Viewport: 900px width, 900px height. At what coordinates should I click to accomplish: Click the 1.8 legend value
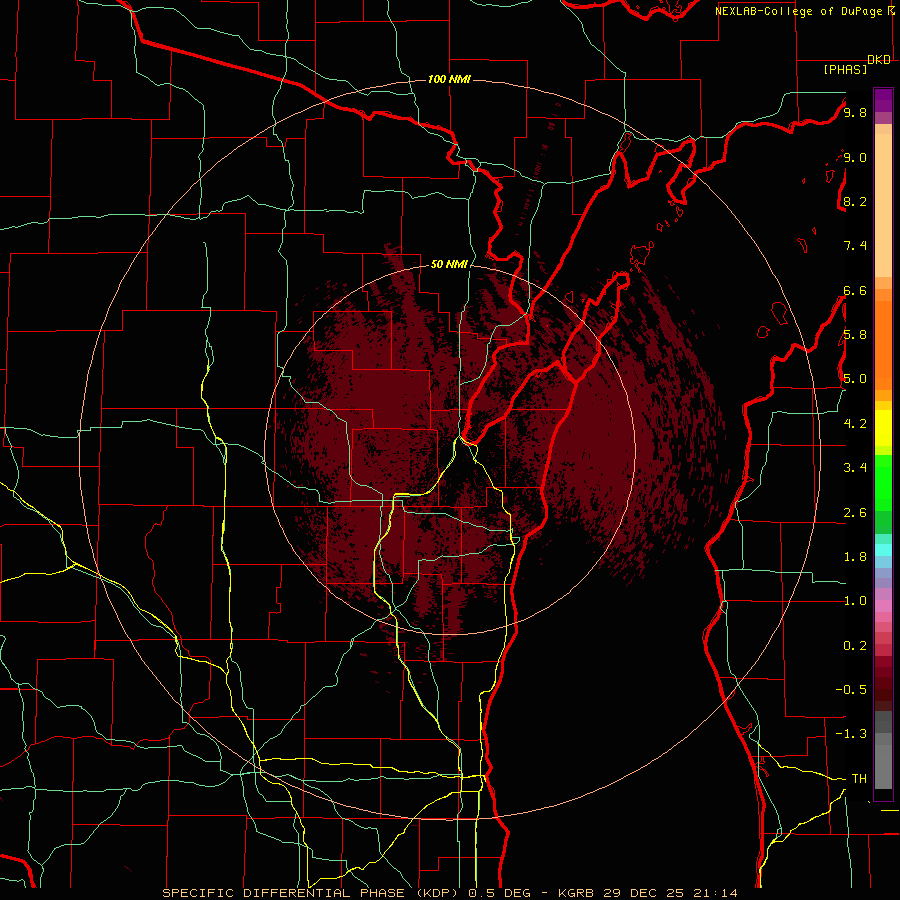[855, 557]
